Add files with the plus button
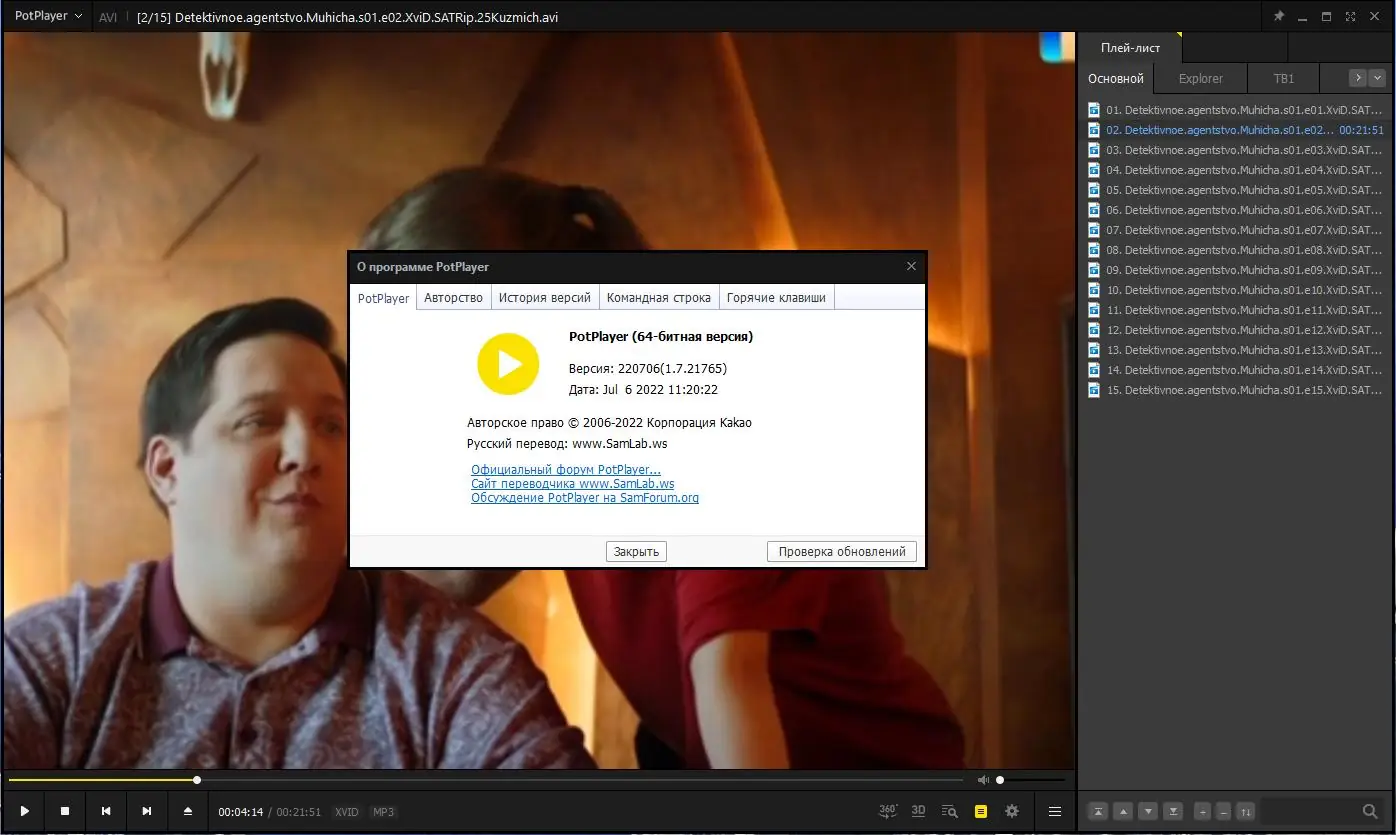 [1202, 811]
